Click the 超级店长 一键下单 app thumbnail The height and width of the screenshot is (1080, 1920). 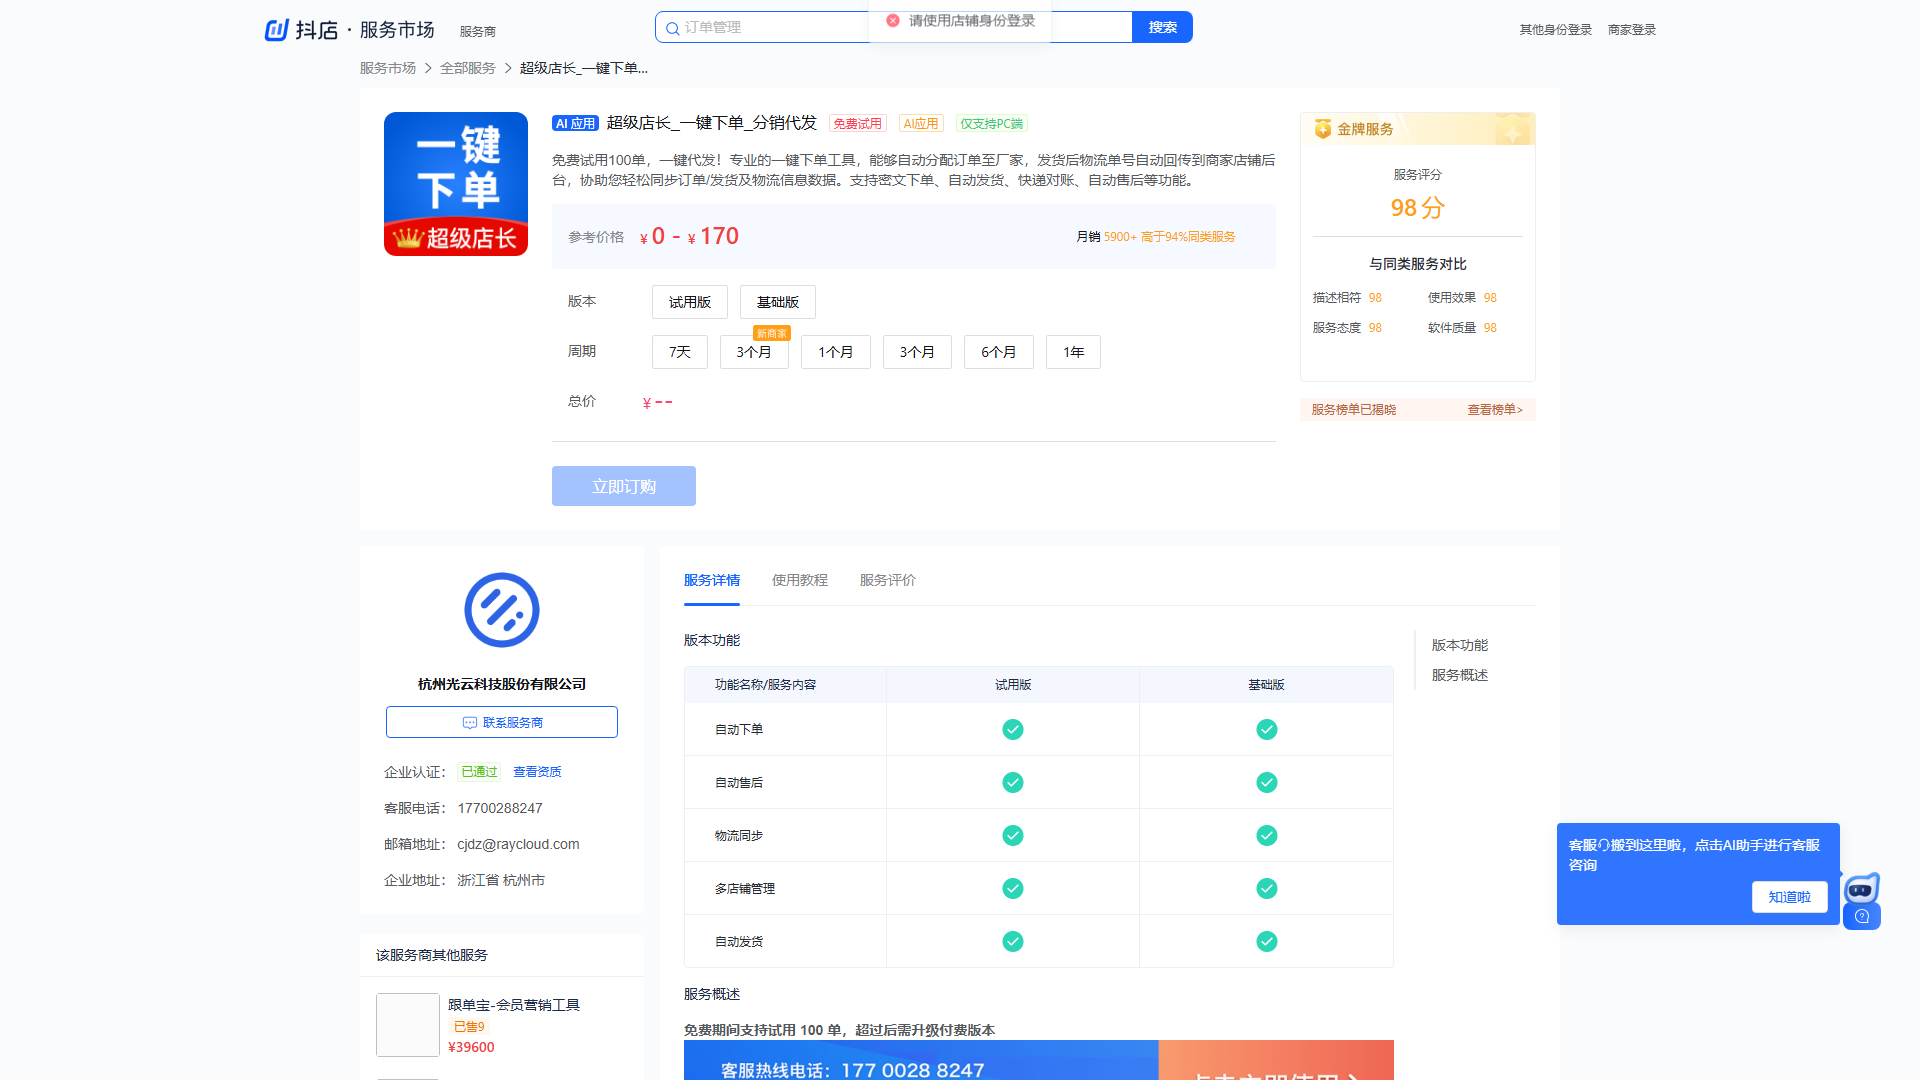(x=456, y=184)
